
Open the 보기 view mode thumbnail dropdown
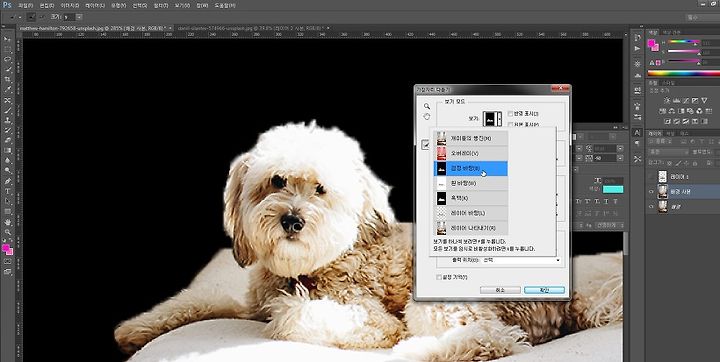pyautogui.click(x=492, y=119)
